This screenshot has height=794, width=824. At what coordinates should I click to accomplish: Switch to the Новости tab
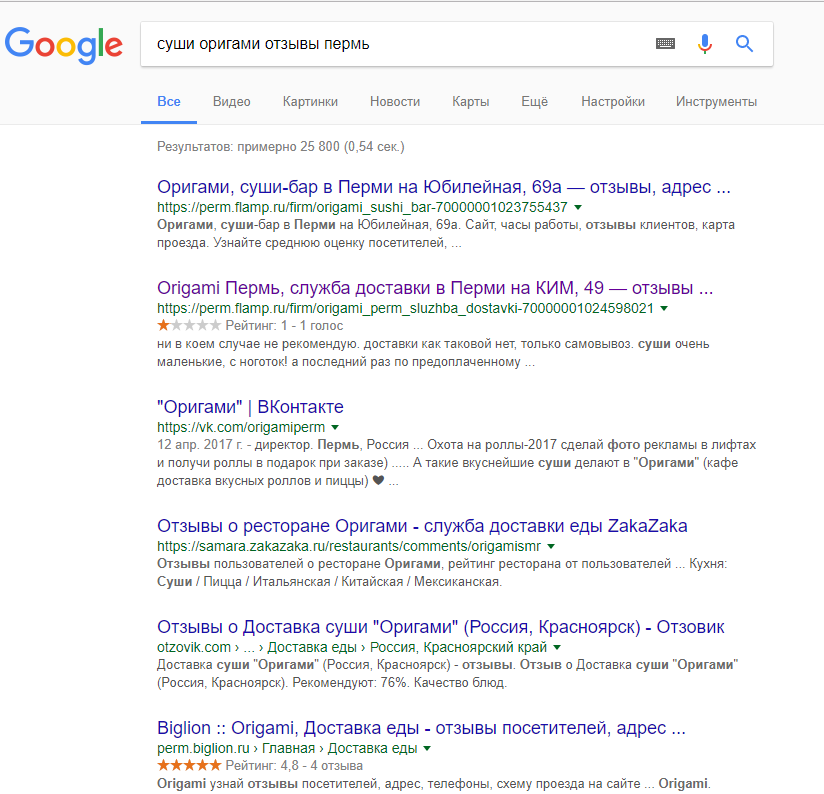(x=395, y=101)
